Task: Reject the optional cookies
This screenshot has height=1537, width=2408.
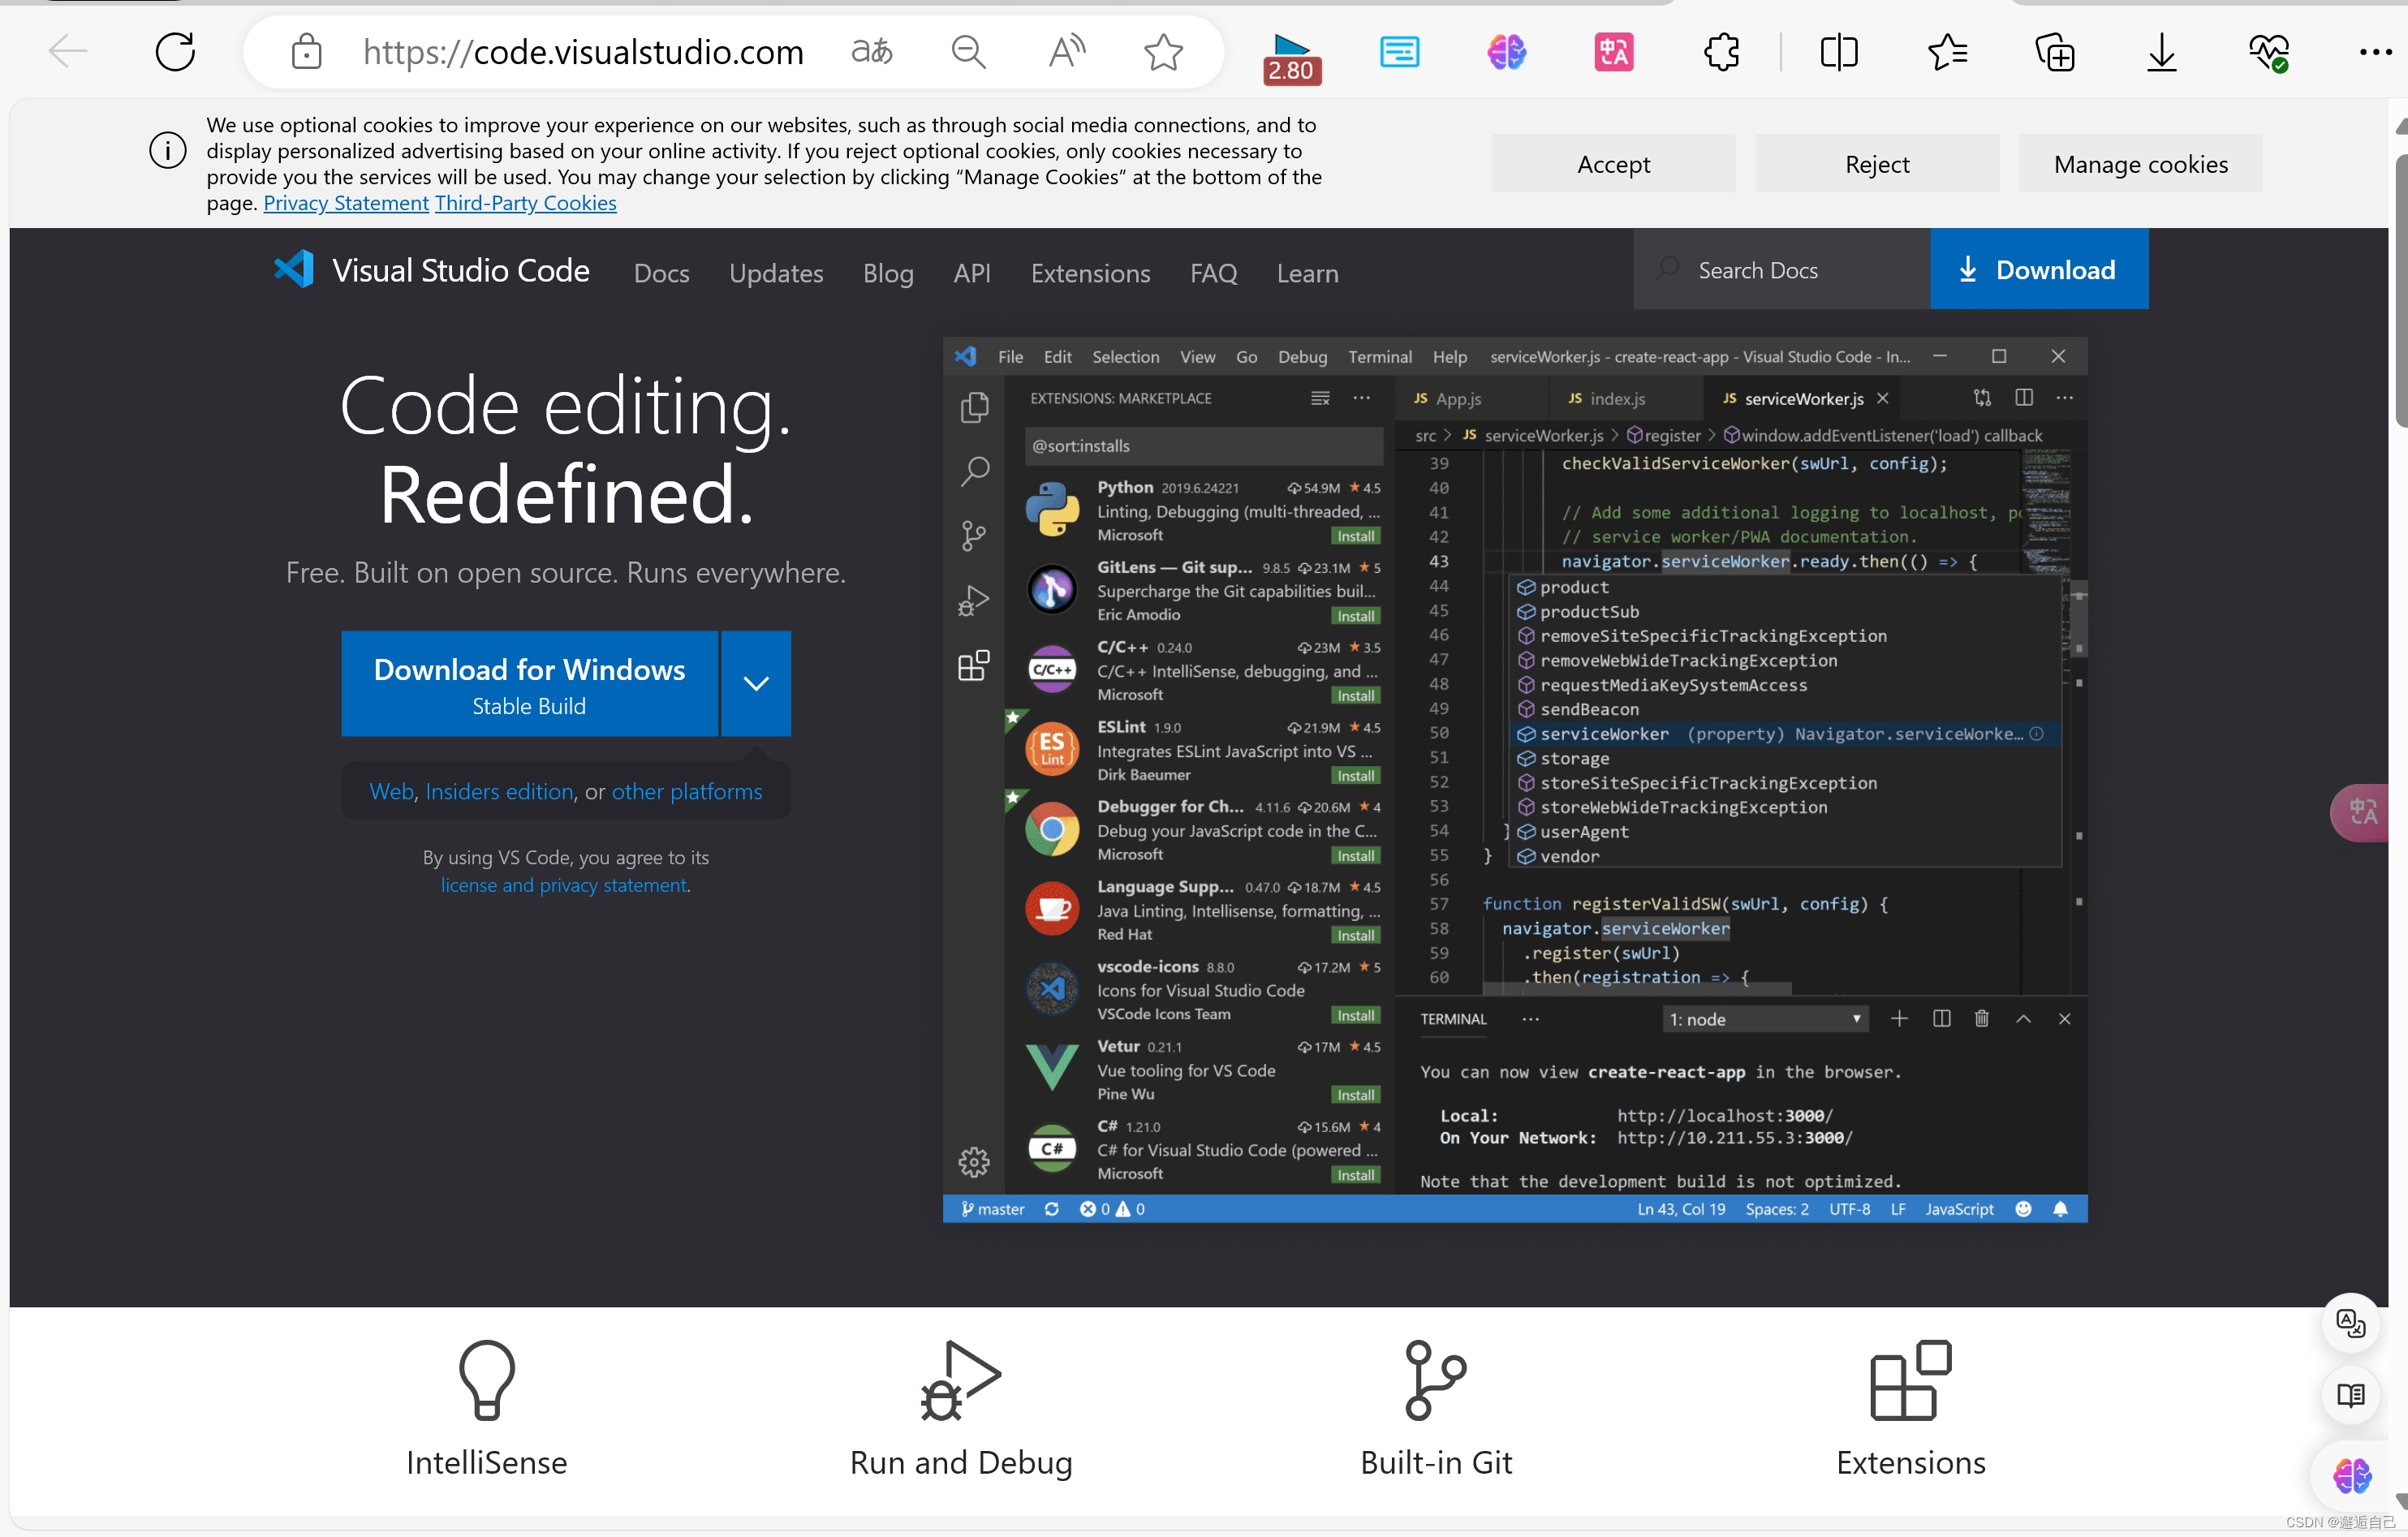Action: coord(1877,164)
